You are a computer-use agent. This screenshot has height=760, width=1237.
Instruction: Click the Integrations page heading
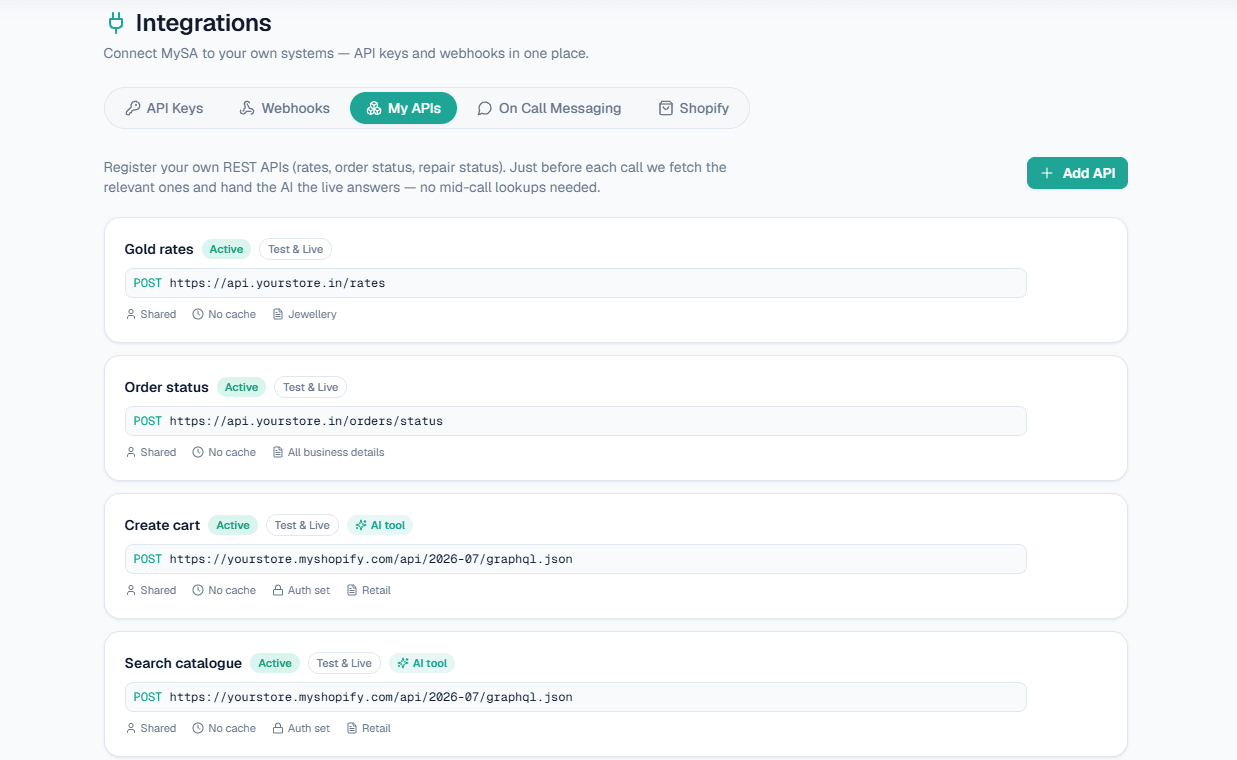click(203, 22)
